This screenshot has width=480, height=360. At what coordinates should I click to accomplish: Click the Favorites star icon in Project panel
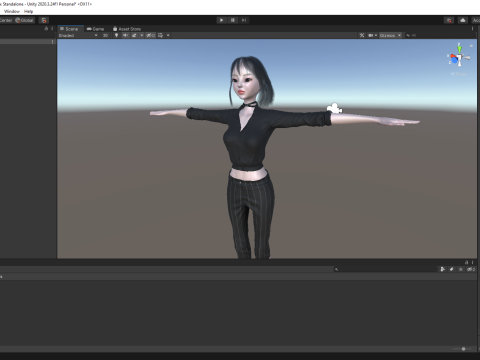point(461,269)
